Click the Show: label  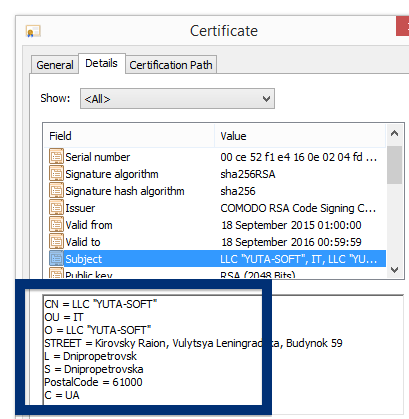pos(55,98)
